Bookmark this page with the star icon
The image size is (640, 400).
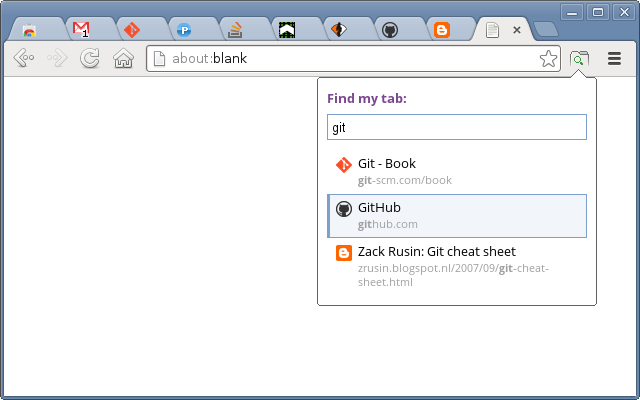tap(548, 59)
